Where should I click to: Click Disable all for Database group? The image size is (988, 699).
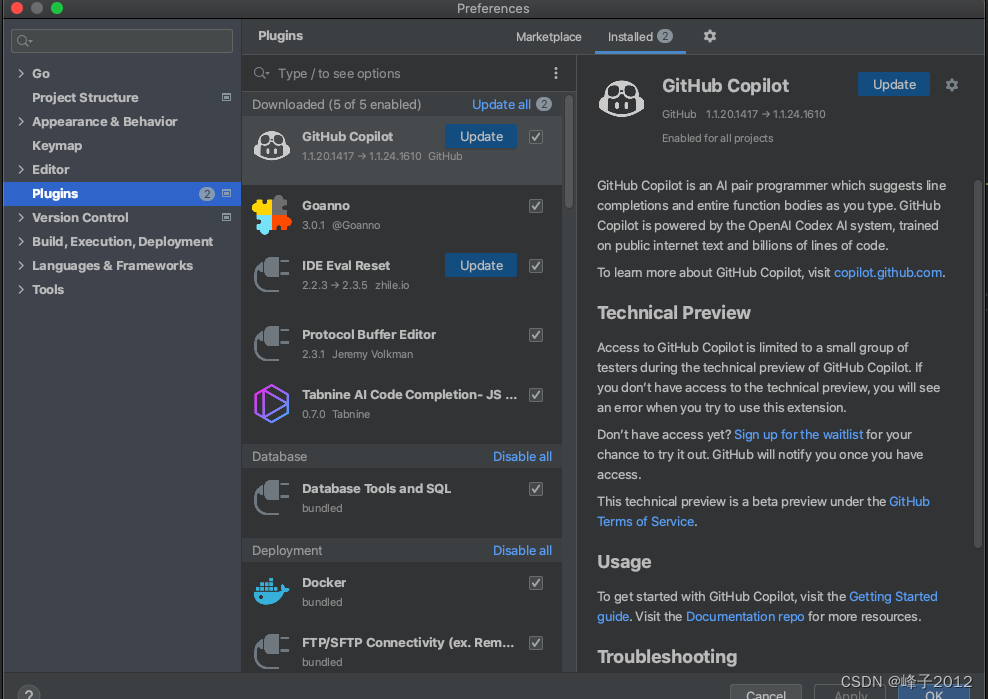click(x=522, y=456)
